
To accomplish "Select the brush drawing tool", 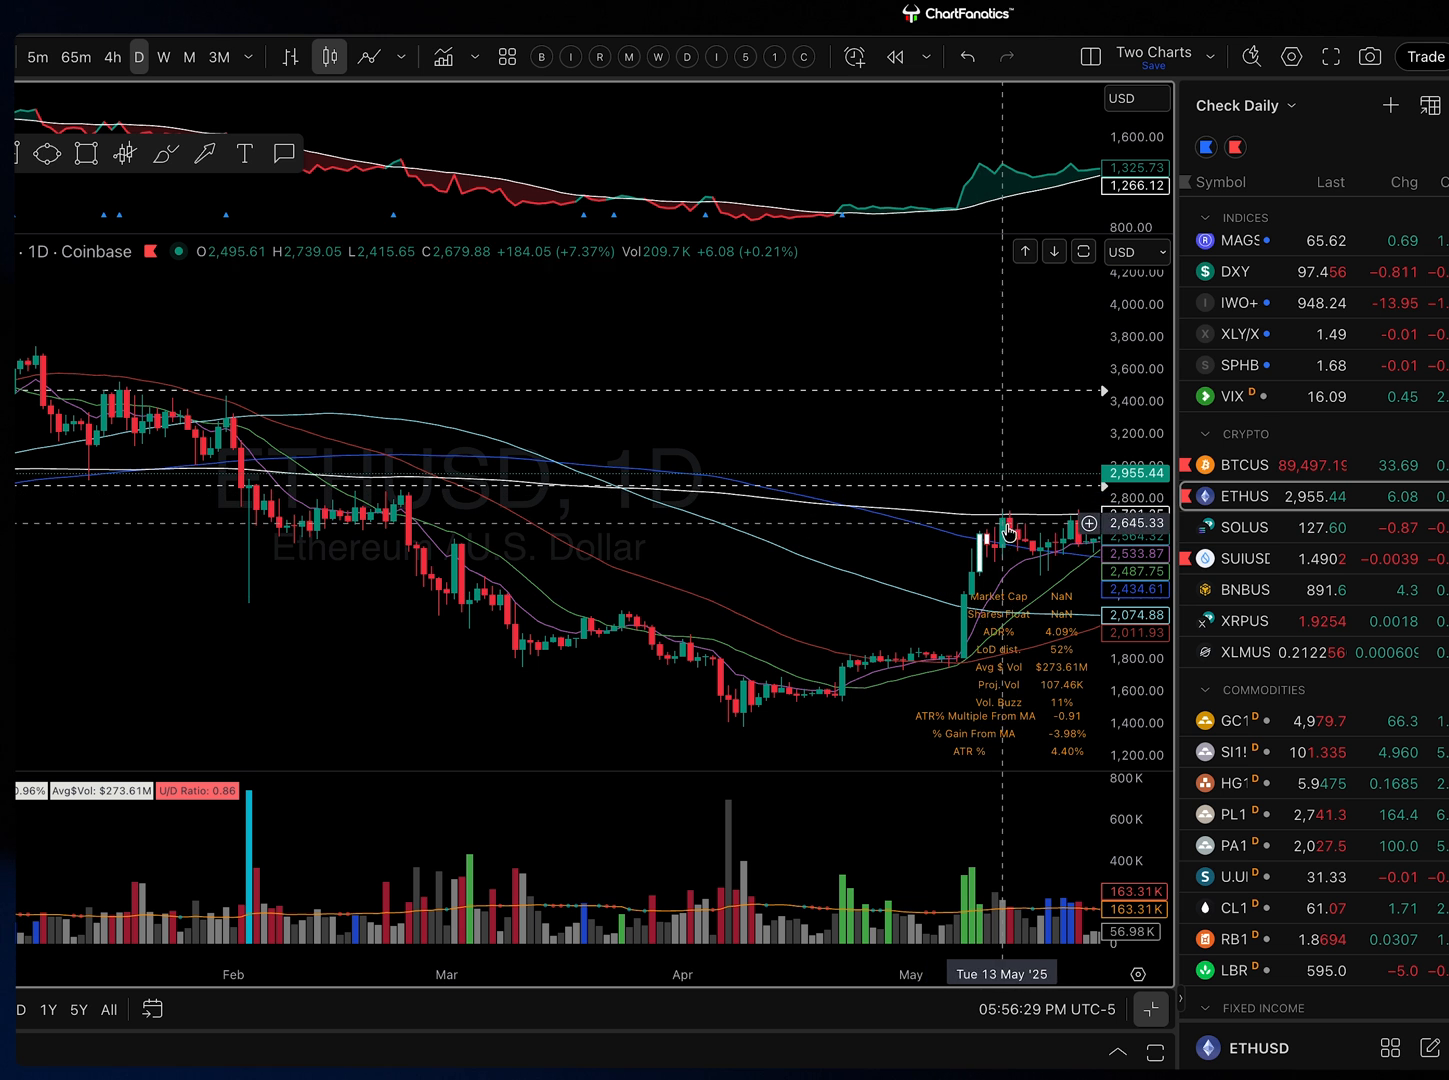I will click(165, 153).
